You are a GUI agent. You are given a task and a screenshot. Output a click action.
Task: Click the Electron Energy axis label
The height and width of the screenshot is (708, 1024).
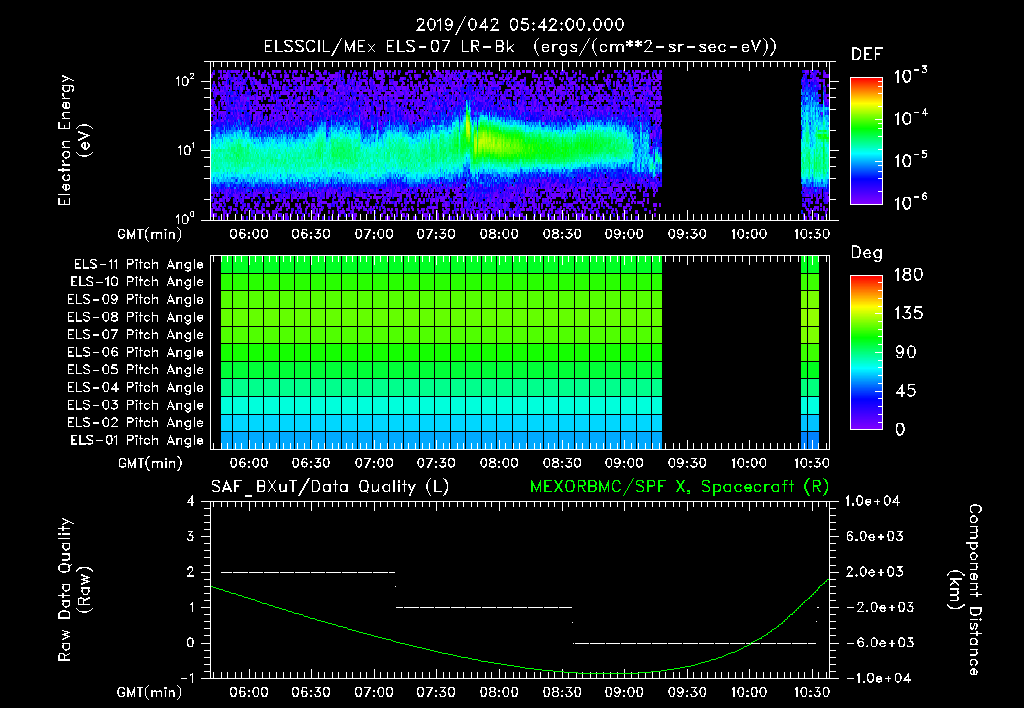click(x=73, y=140)
